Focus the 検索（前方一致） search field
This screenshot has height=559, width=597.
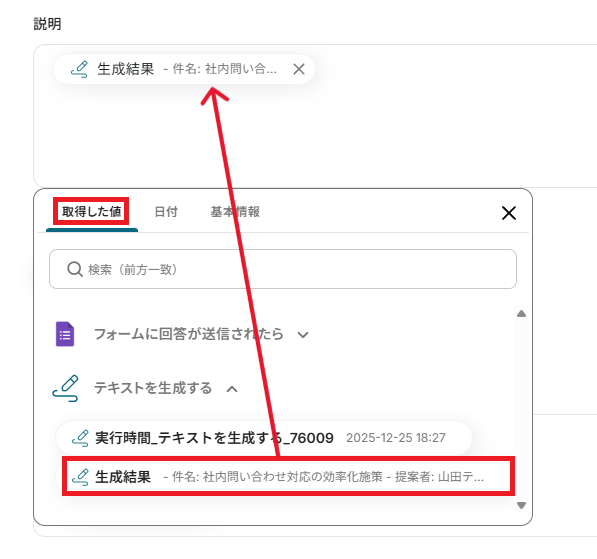[283, 269]
